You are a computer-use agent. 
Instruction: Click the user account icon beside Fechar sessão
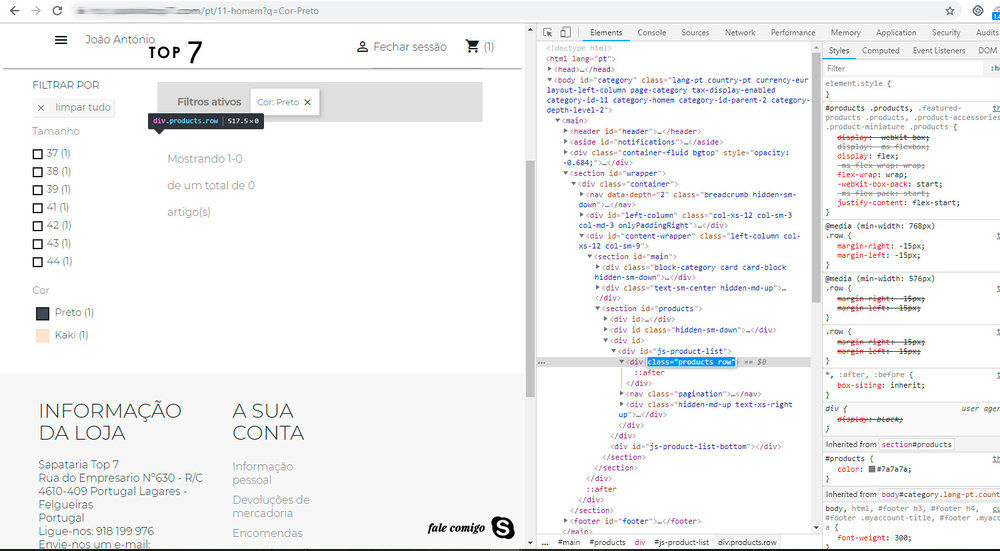(362, 47)
